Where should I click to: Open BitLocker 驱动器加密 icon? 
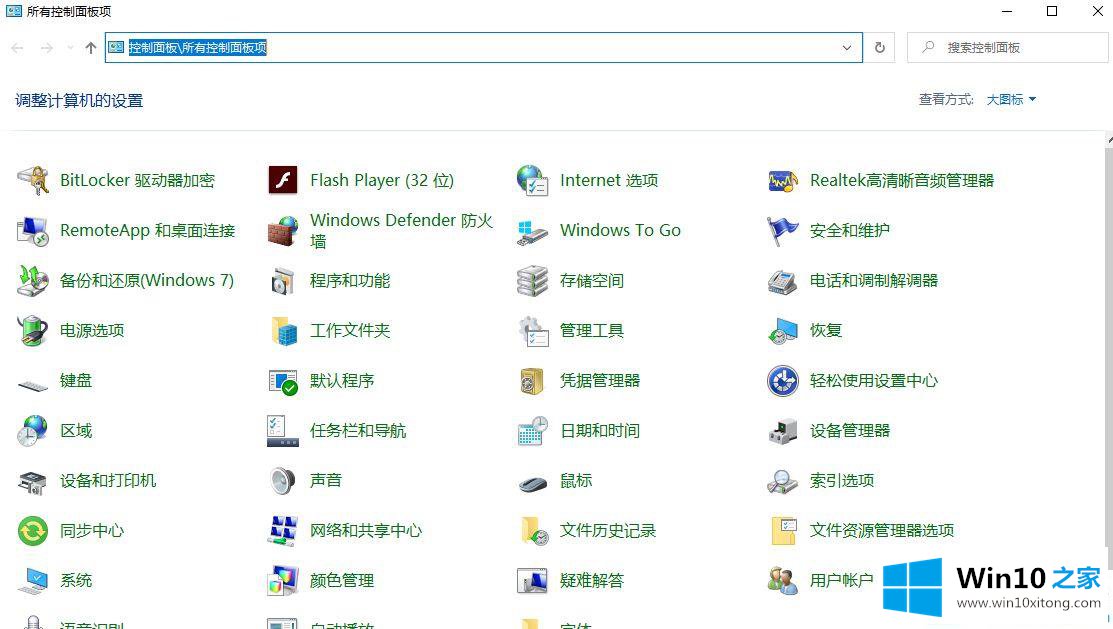point(33,180)
